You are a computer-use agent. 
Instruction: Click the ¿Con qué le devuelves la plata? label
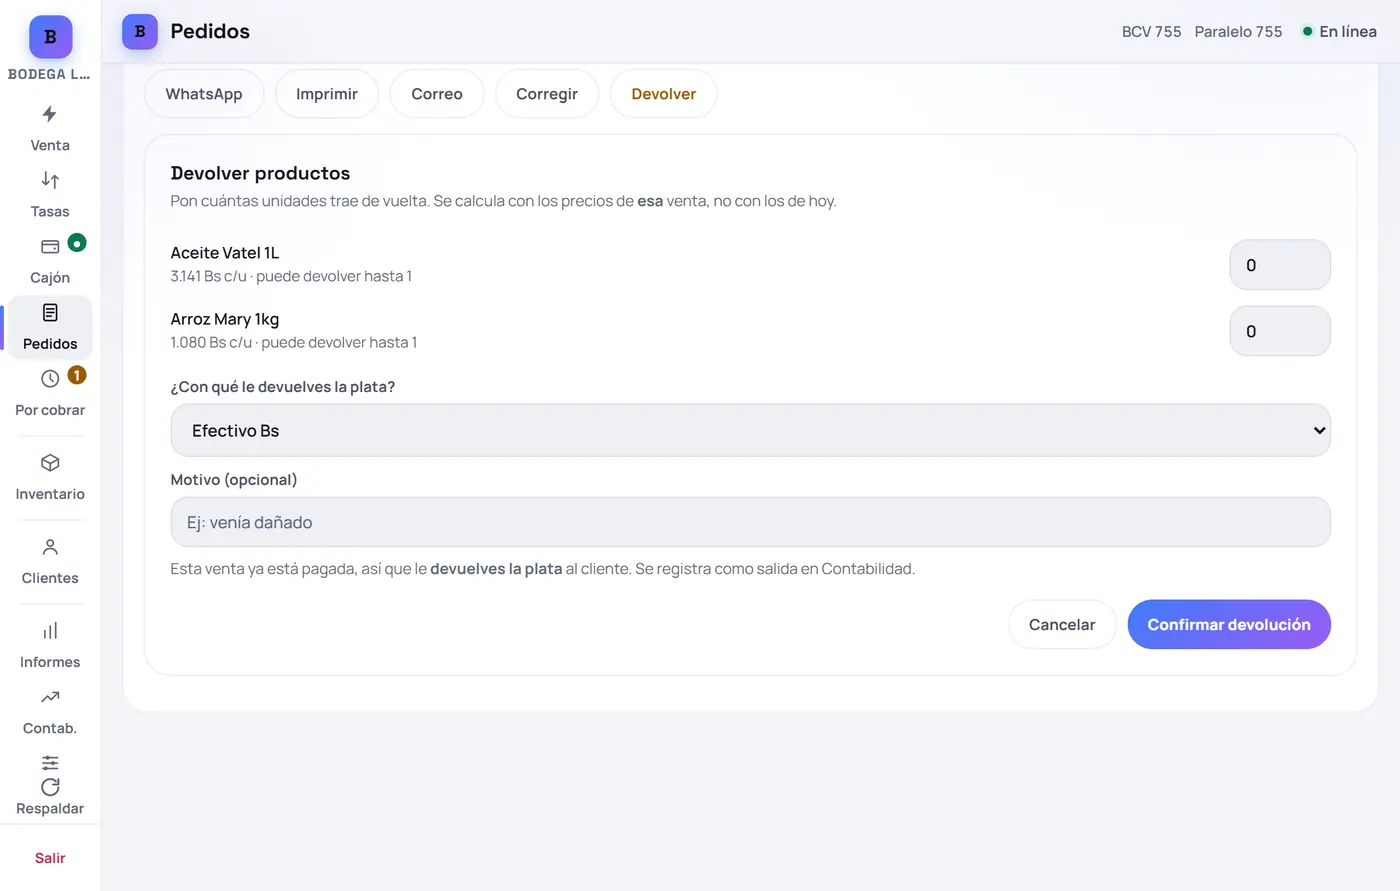coord(283,387)
